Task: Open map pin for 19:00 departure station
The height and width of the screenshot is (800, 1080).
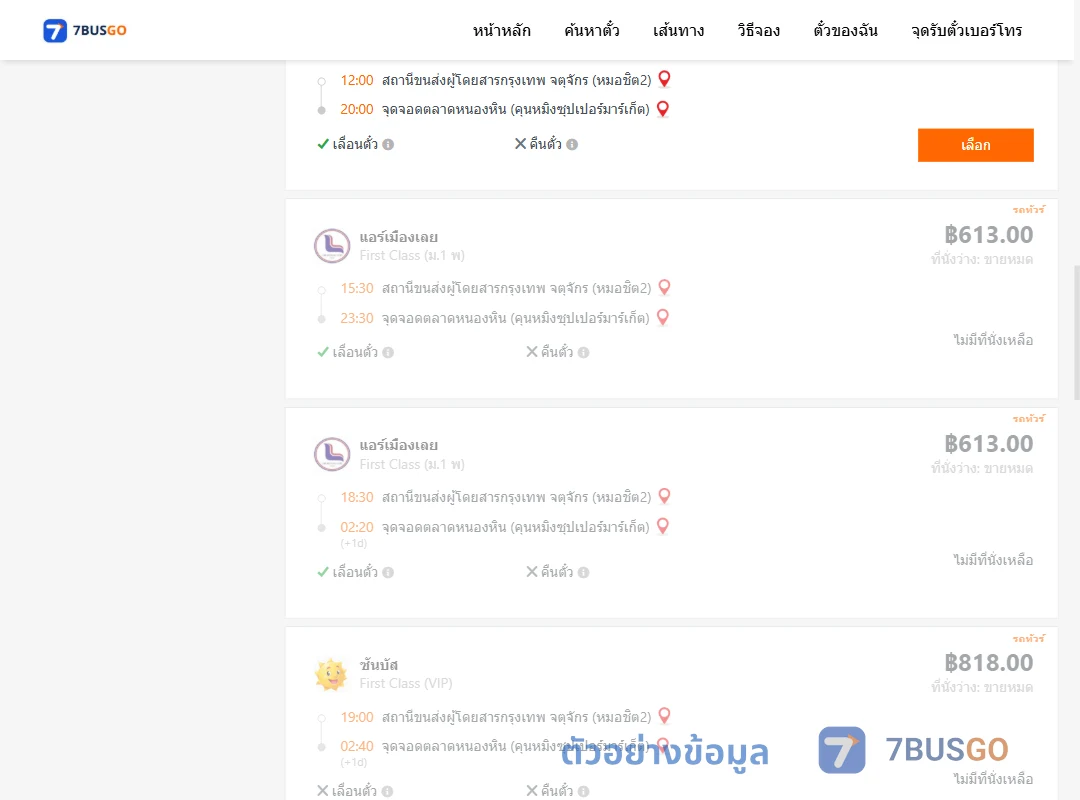Action: point(664,716)
